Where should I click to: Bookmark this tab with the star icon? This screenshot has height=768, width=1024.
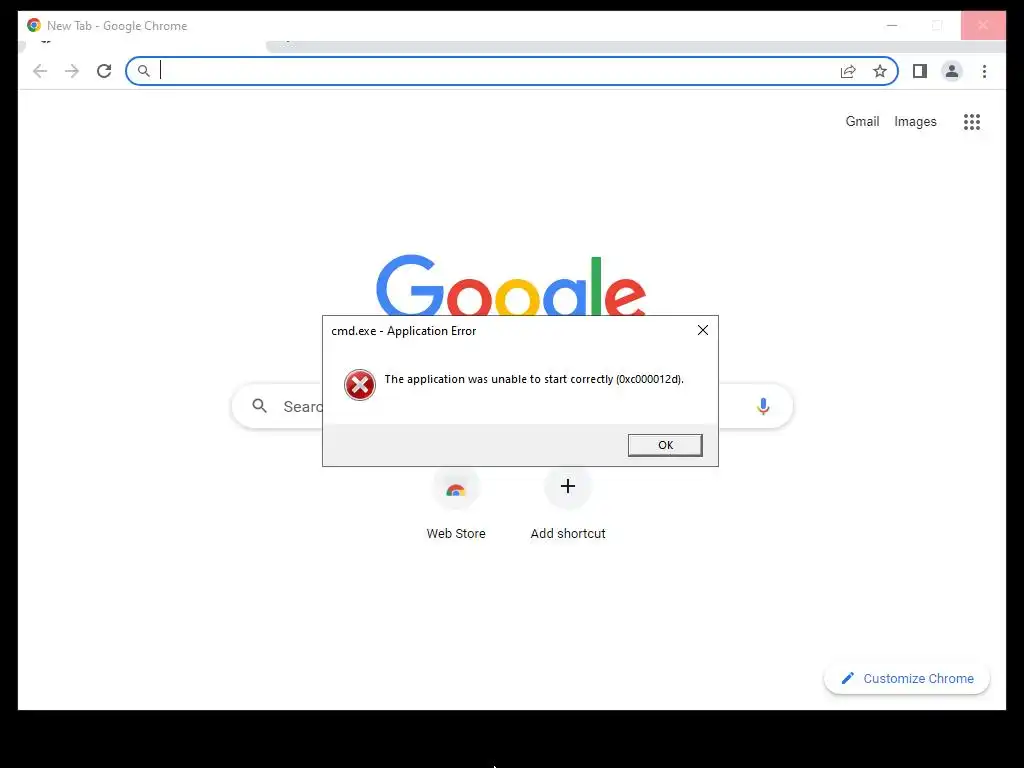pyautogui.click(x=880, y=71)
